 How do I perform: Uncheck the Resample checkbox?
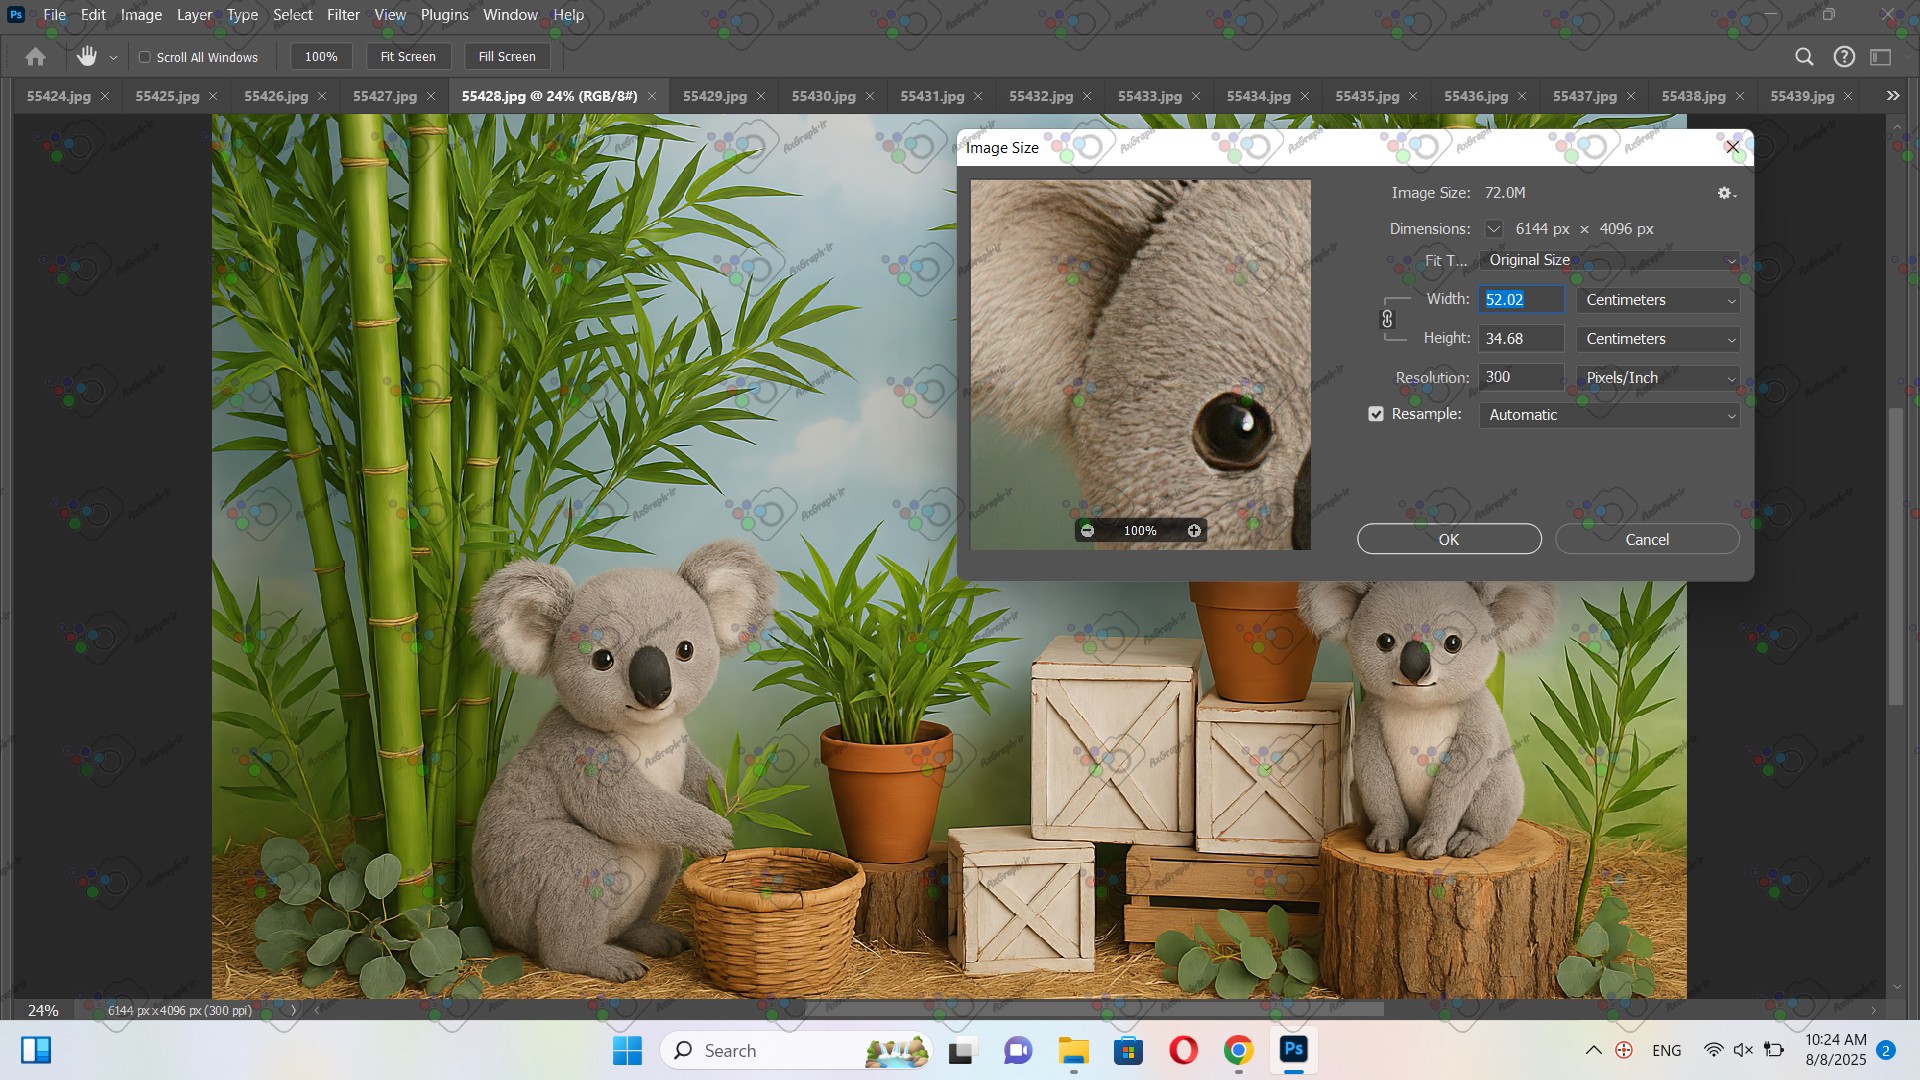[x=1376, y=414]
